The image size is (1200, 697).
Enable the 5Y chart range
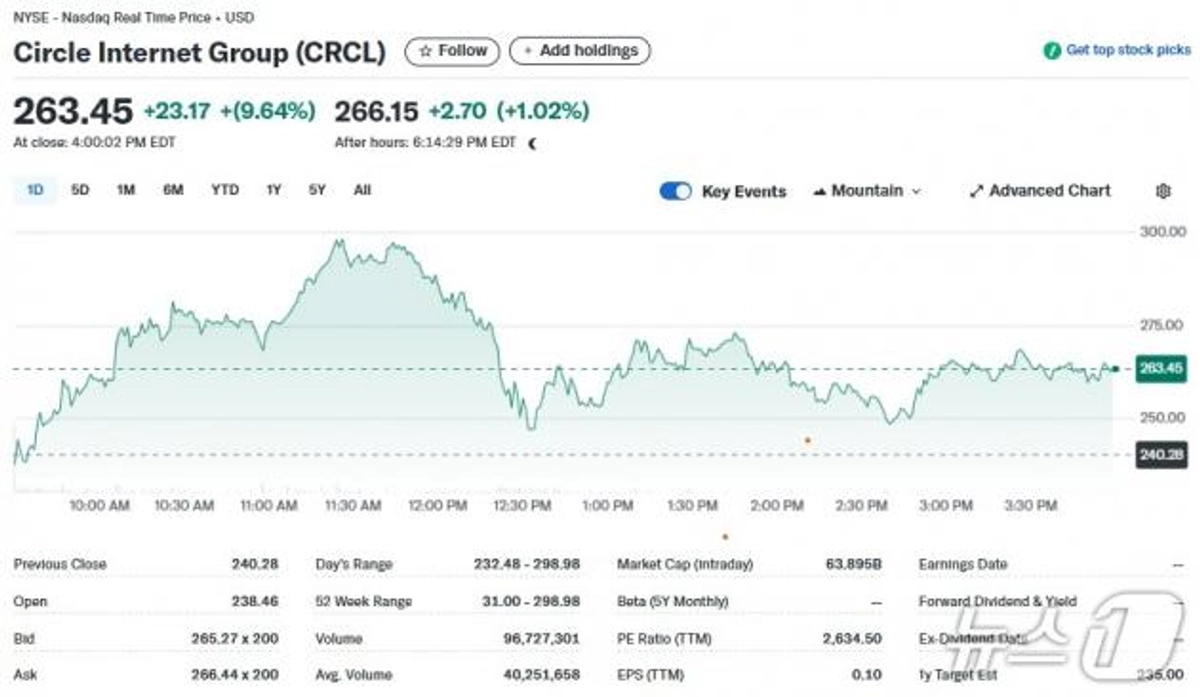(317, 190)
